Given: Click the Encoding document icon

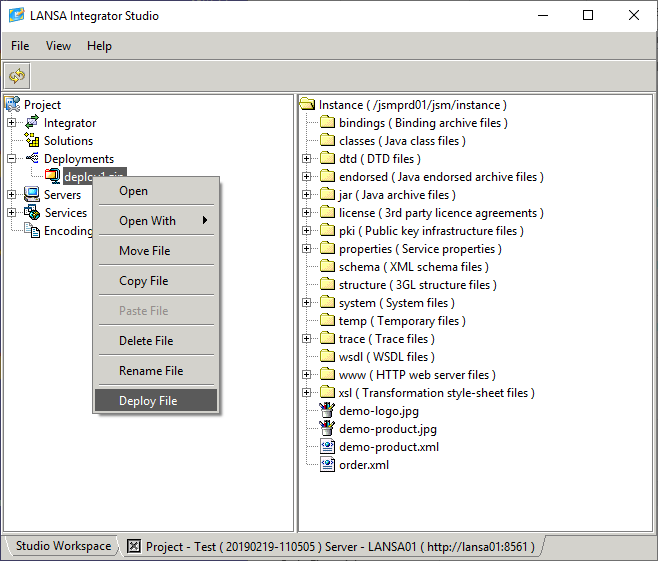Looking at the screenshot, I should point(32,230).
